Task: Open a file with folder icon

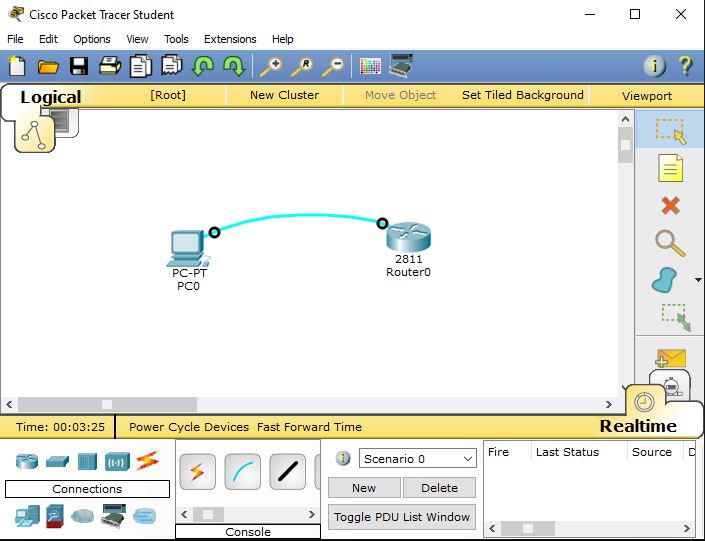Action: (x=48, y=67)
